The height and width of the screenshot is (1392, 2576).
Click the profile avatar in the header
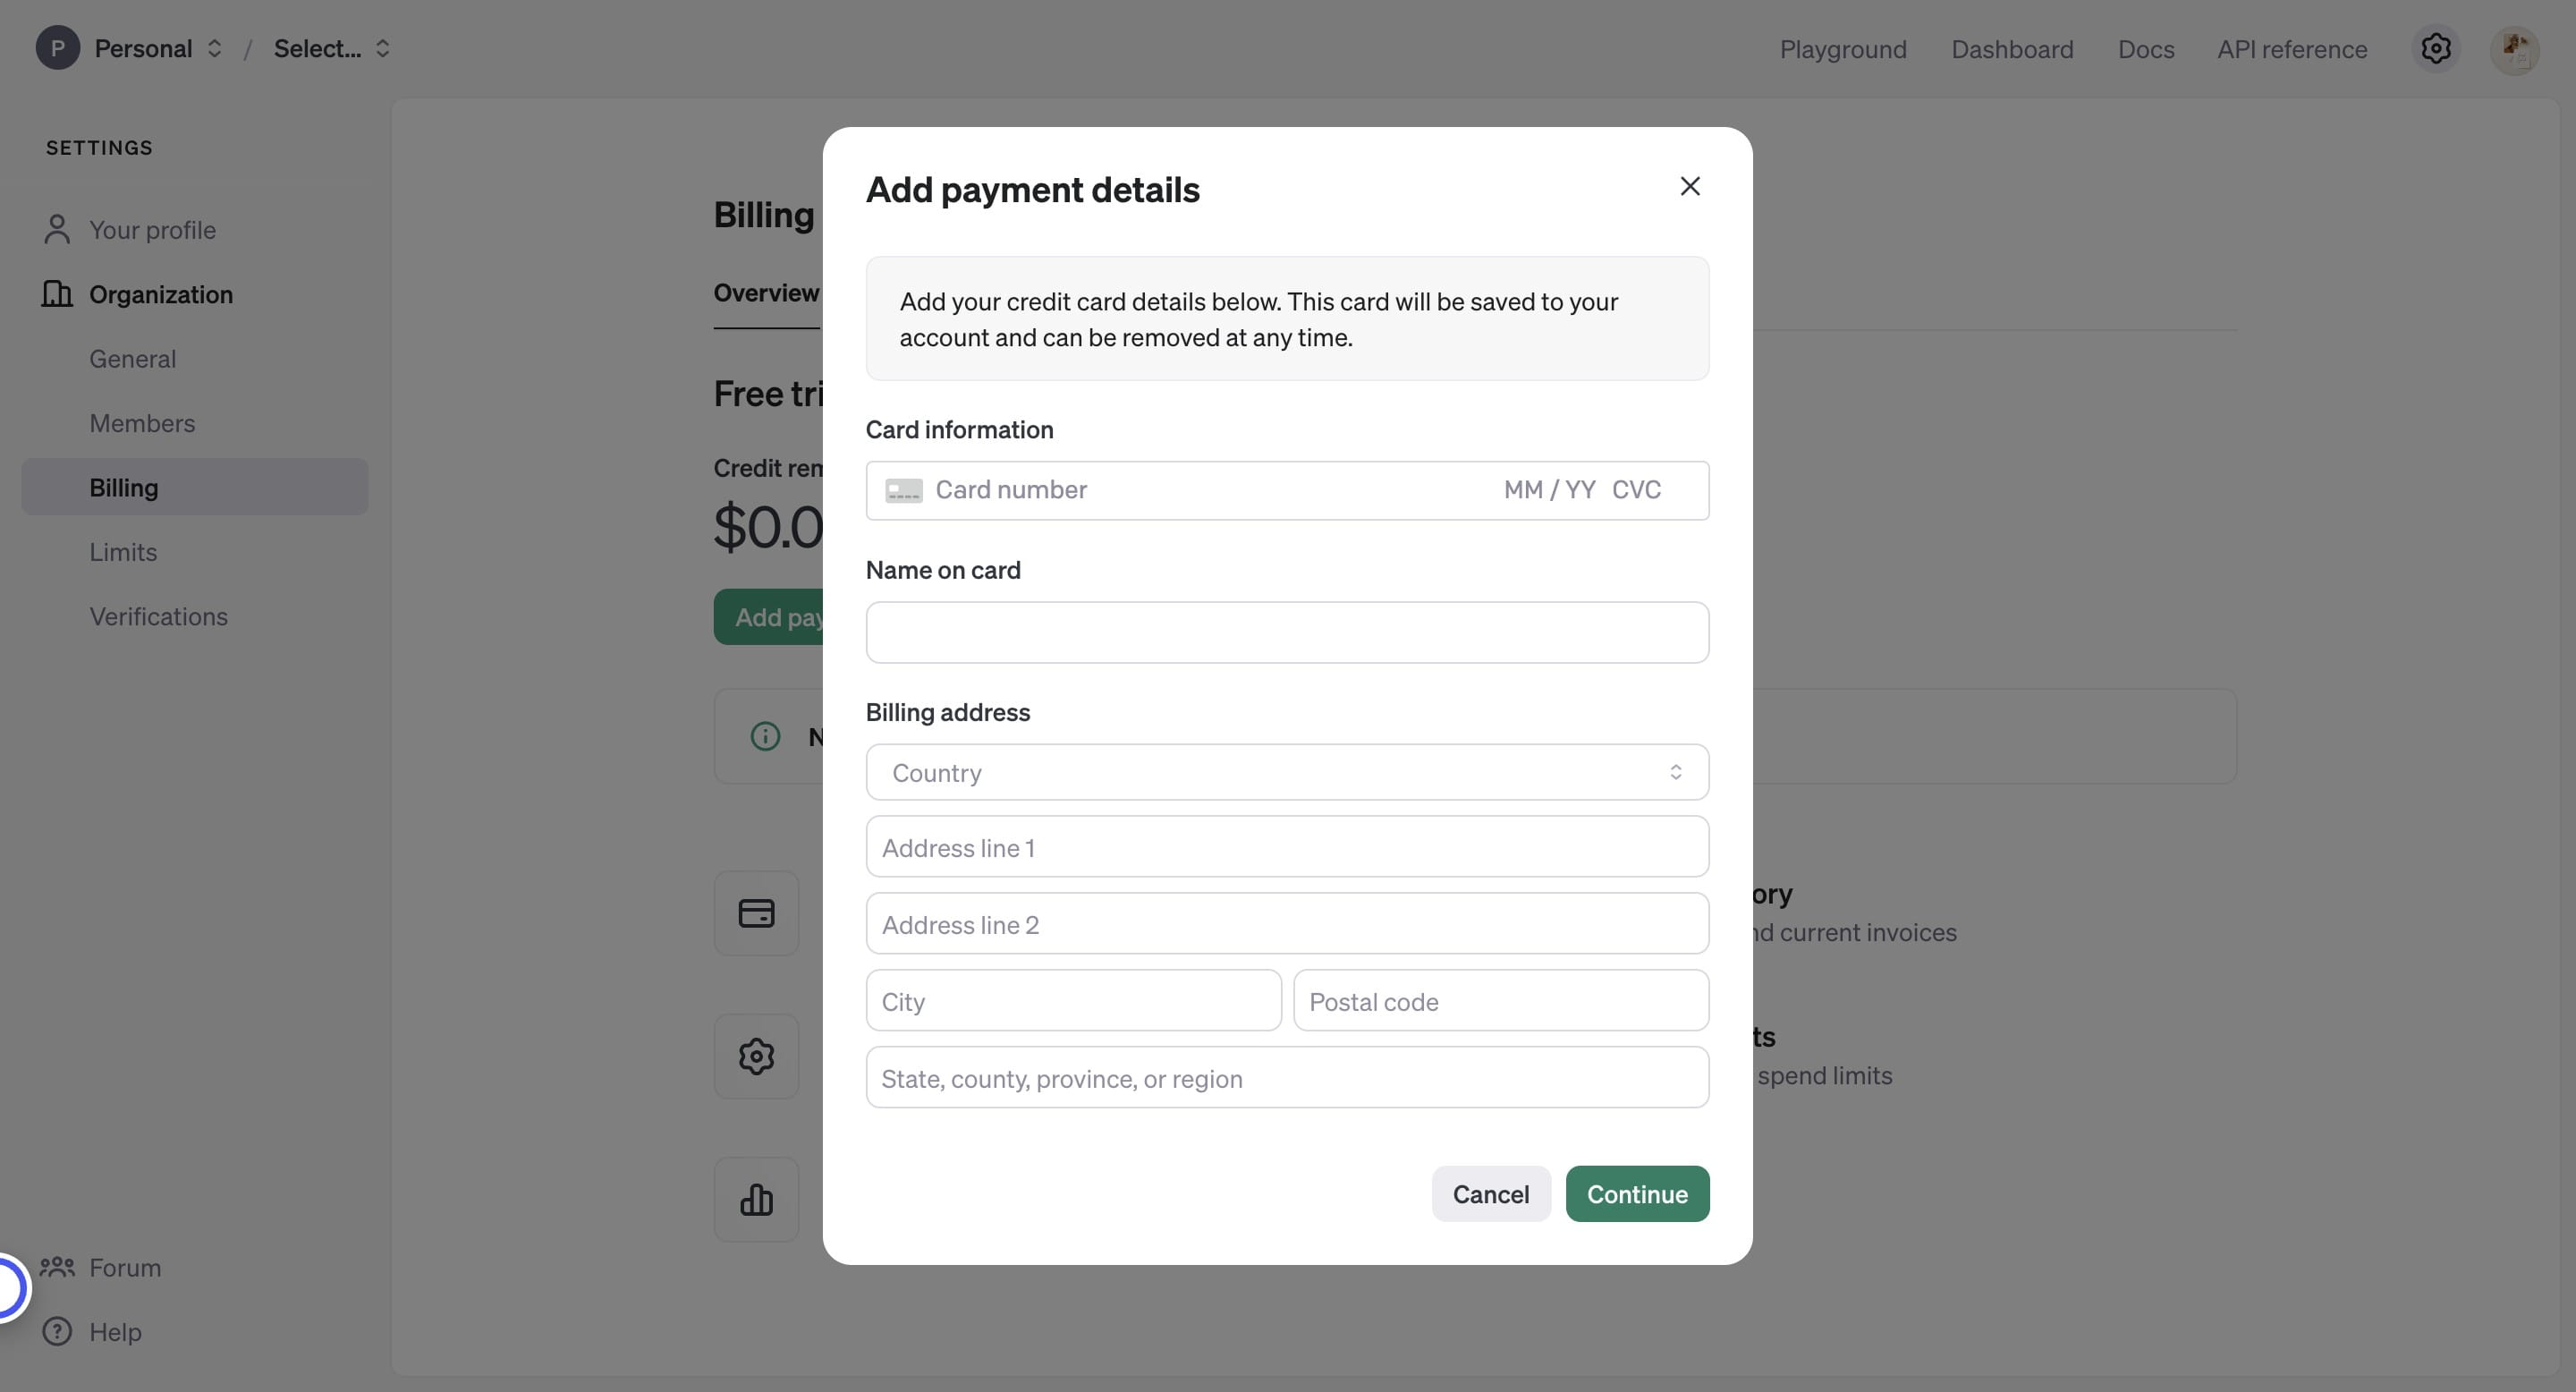(x=2517, y=48)
